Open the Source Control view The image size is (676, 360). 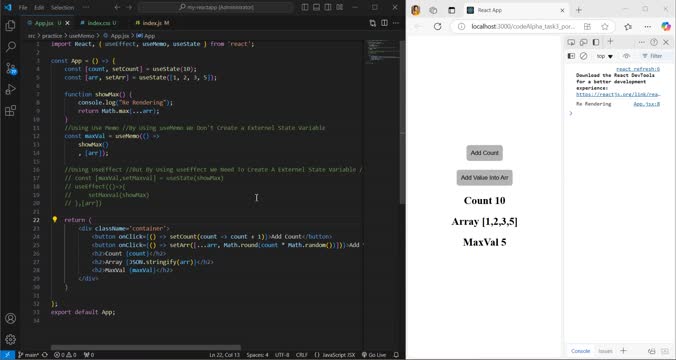click(10, 68)
